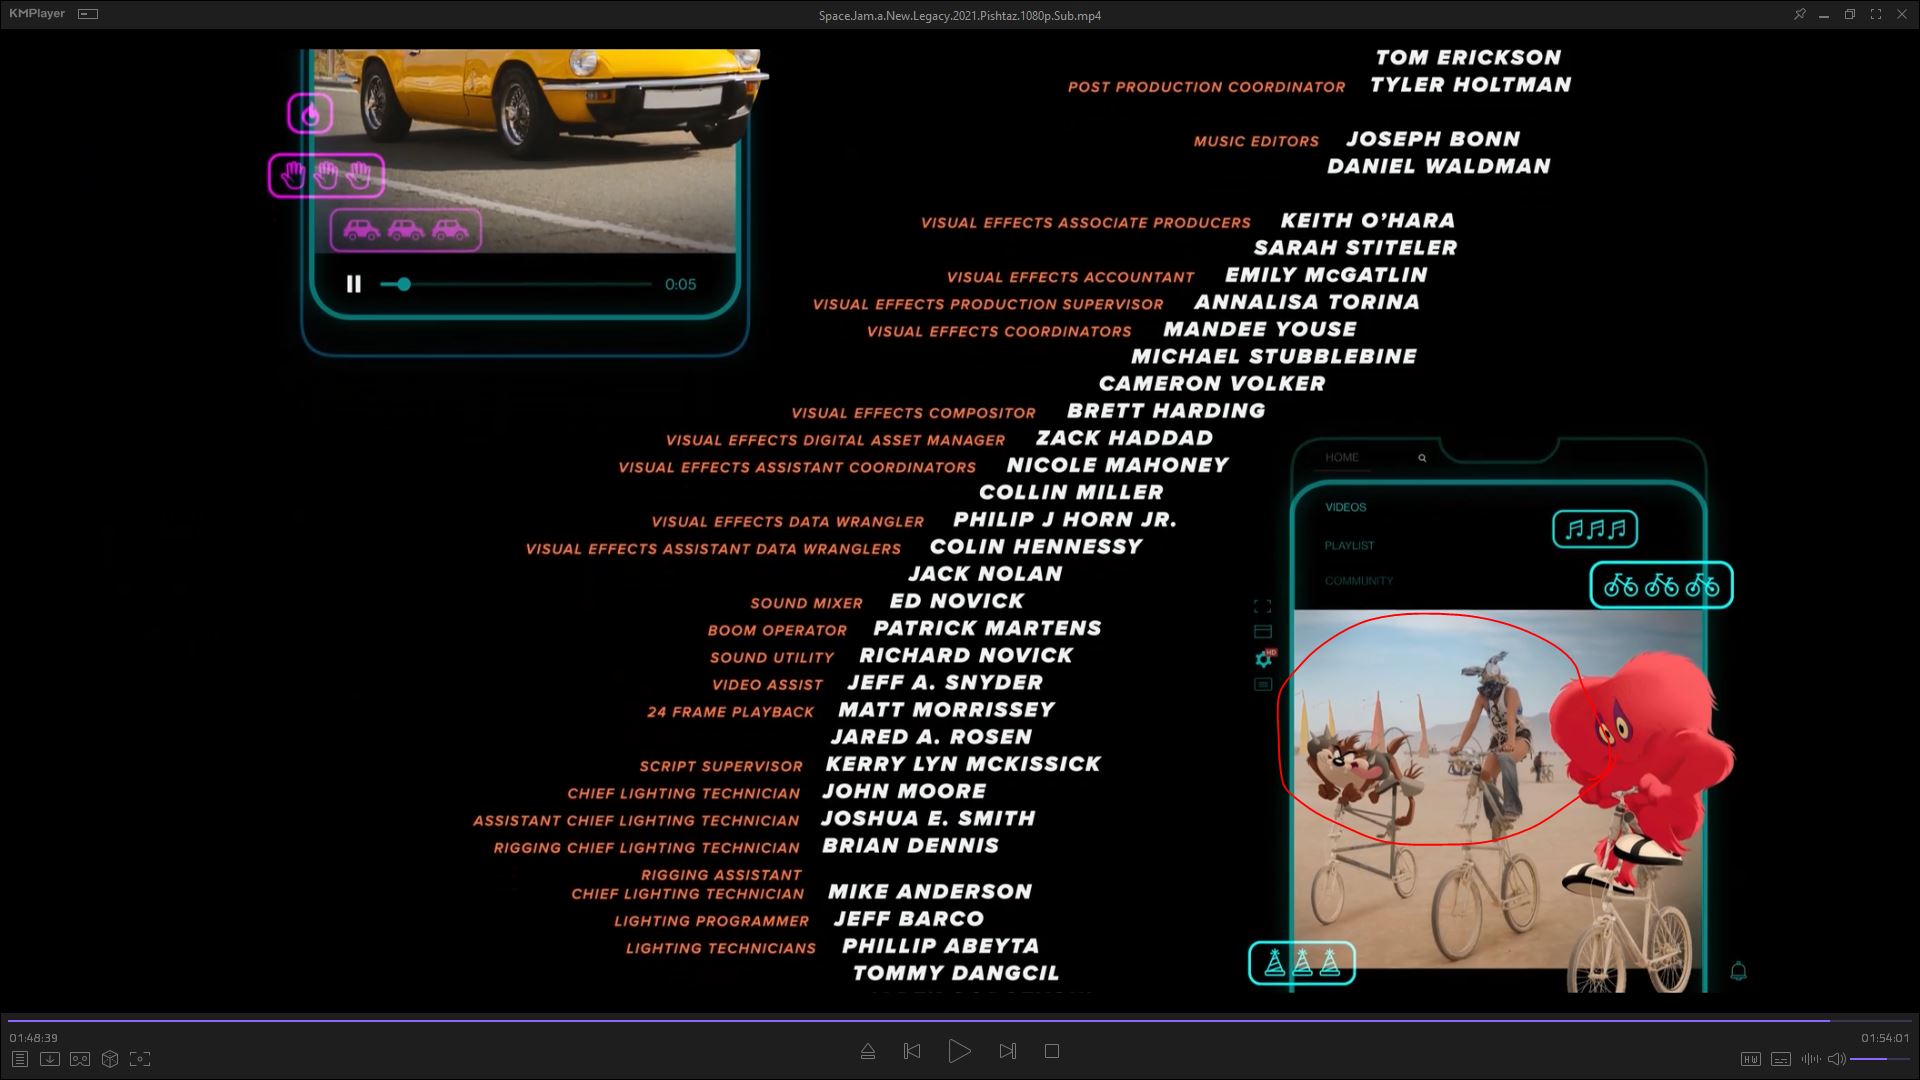Click the eject/open file button
The width and height of the screenshot is (1920, 1080).
pos(868,1051)
